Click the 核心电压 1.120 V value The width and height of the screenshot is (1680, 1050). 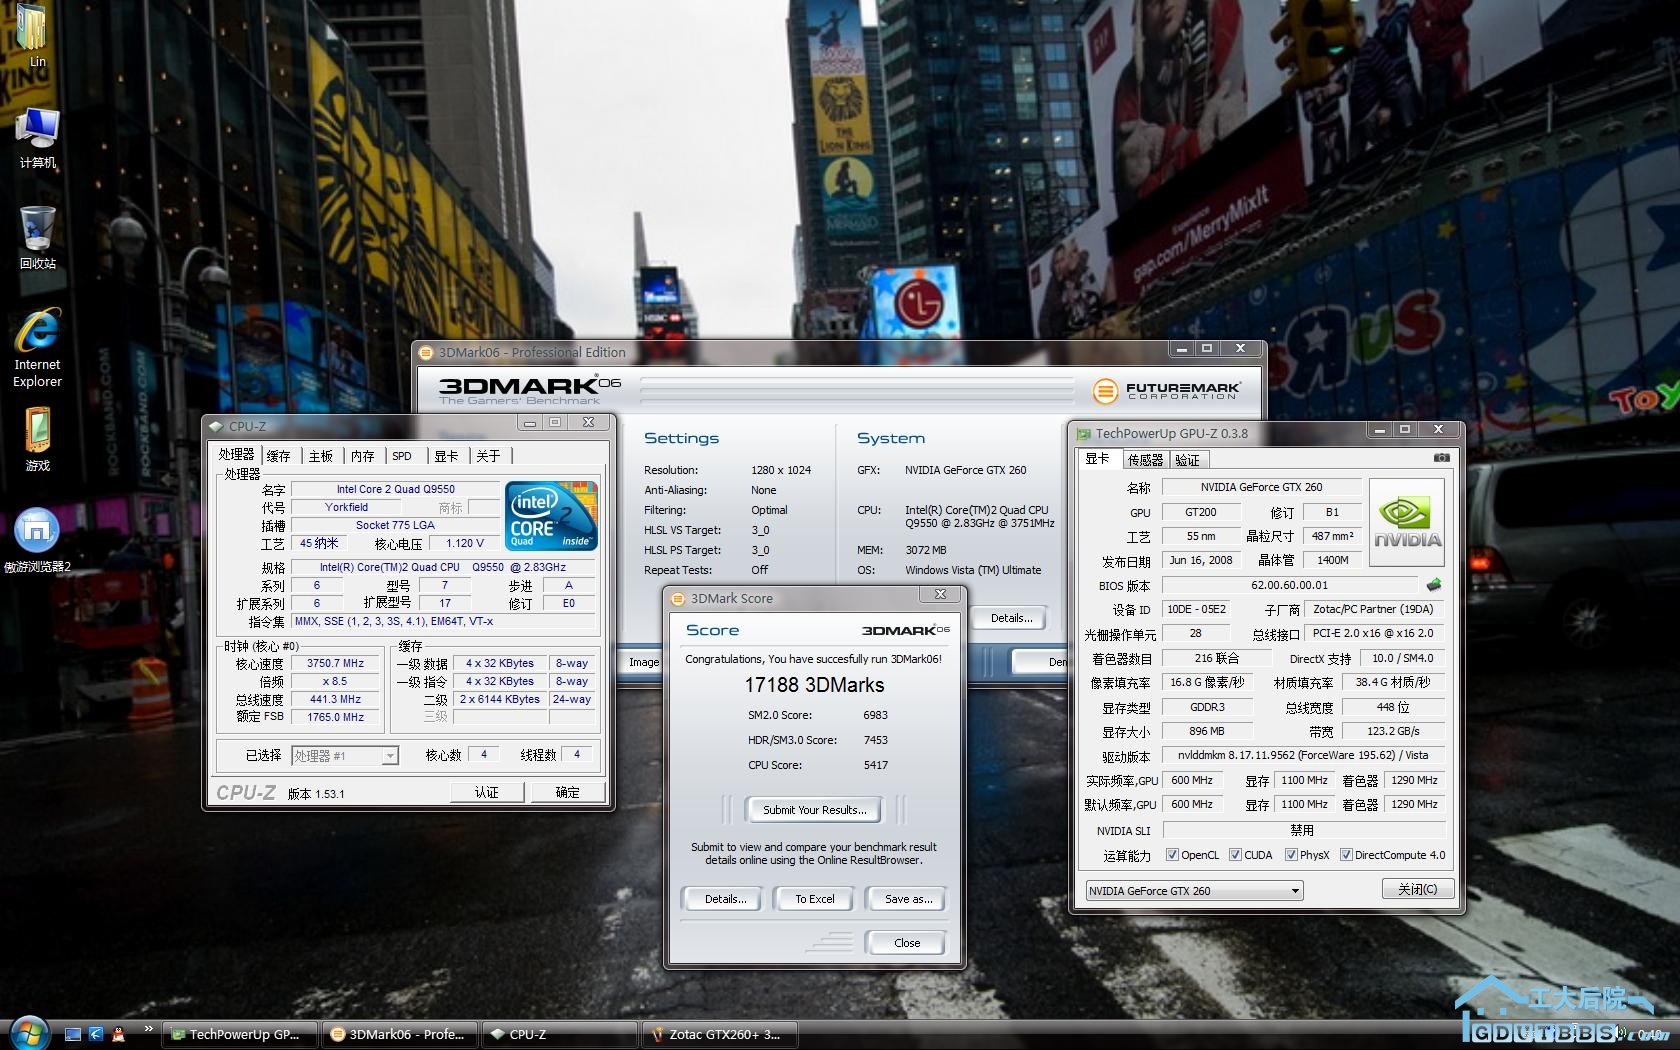(465, 543)
